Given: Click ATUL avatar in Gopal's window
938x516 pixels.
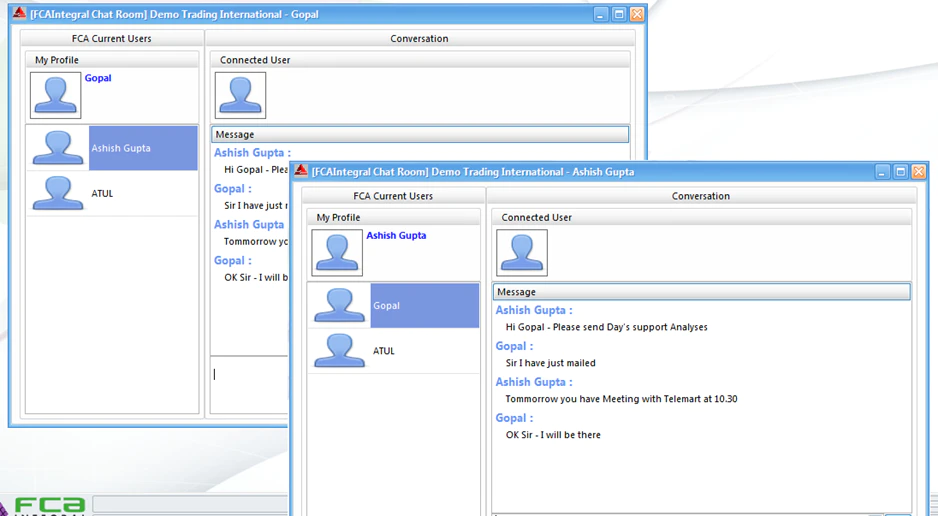Looking at the screenshot, I should pyautogui.click(x=58, y=193).
